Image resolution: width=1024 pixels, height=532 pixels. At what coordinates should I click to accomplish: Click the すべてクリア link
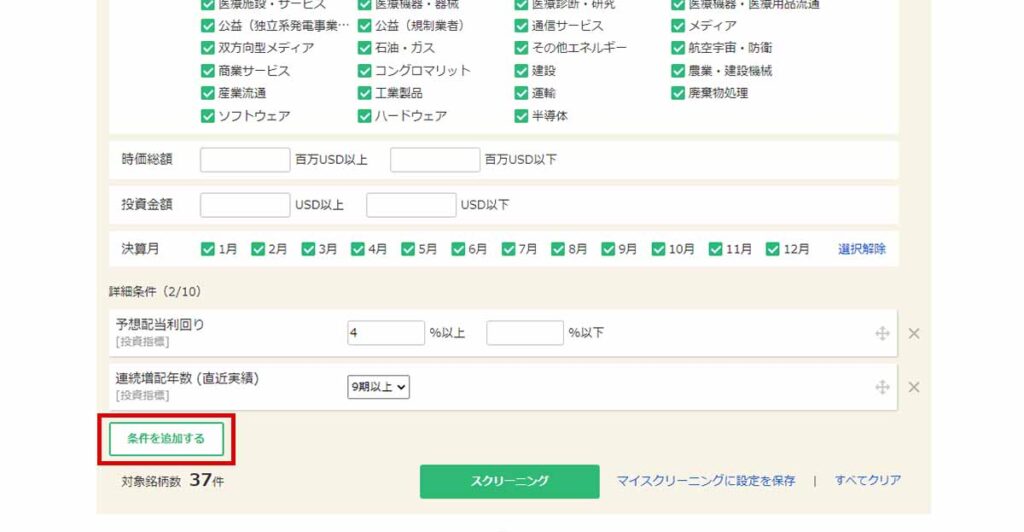(868, 481)
